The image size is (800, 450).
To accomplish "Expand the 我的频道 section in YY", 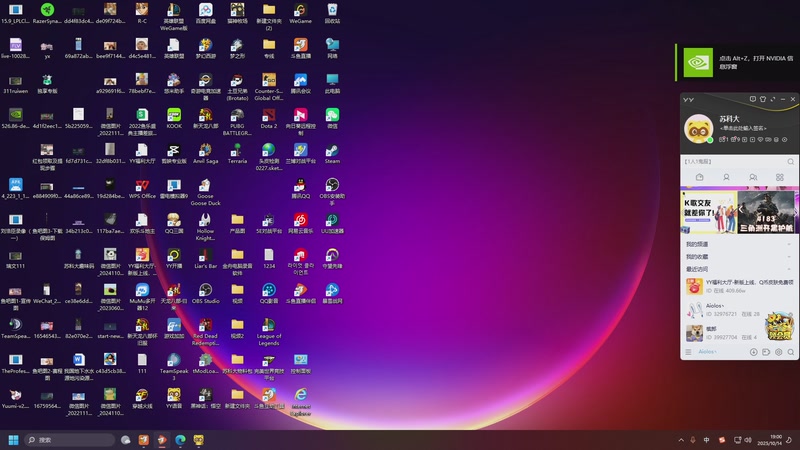I will (x=739, y=244).
